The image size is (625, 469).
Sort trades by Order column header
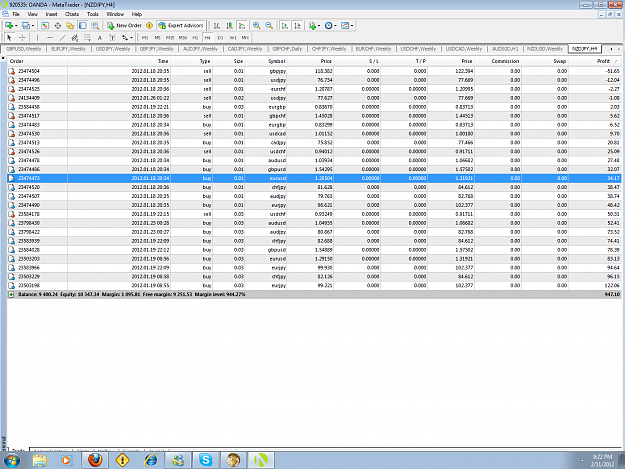pos(17,61)
